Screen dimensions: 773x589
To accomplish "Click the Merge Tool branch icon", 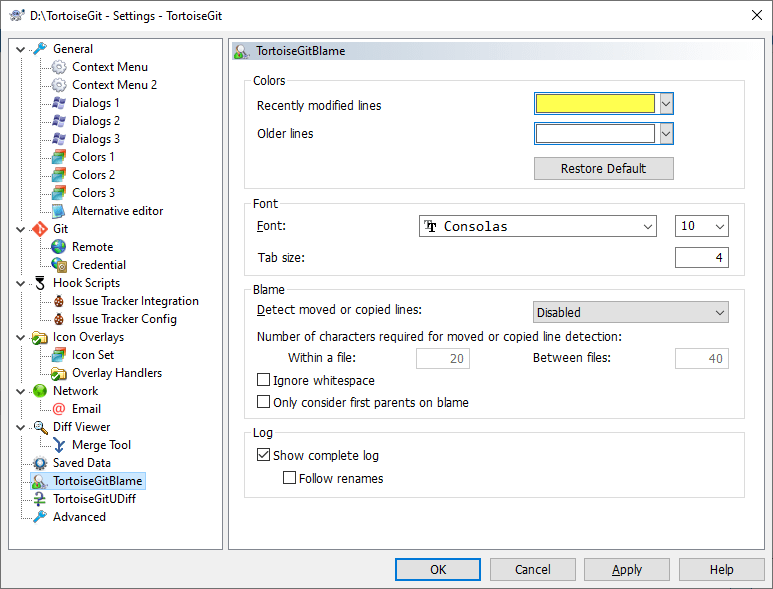I will [x=59, y=445].
